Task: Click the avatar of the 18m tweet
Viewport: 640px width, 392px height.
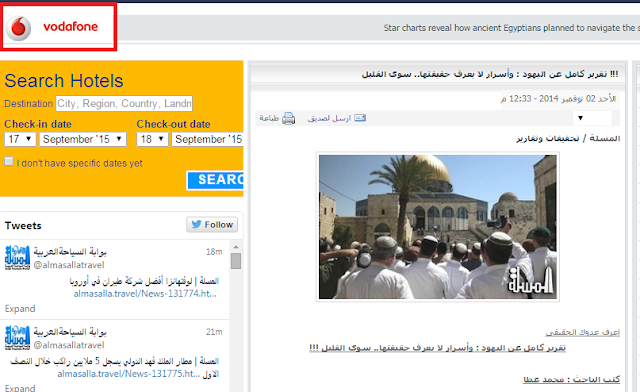Action: point(17,258)
